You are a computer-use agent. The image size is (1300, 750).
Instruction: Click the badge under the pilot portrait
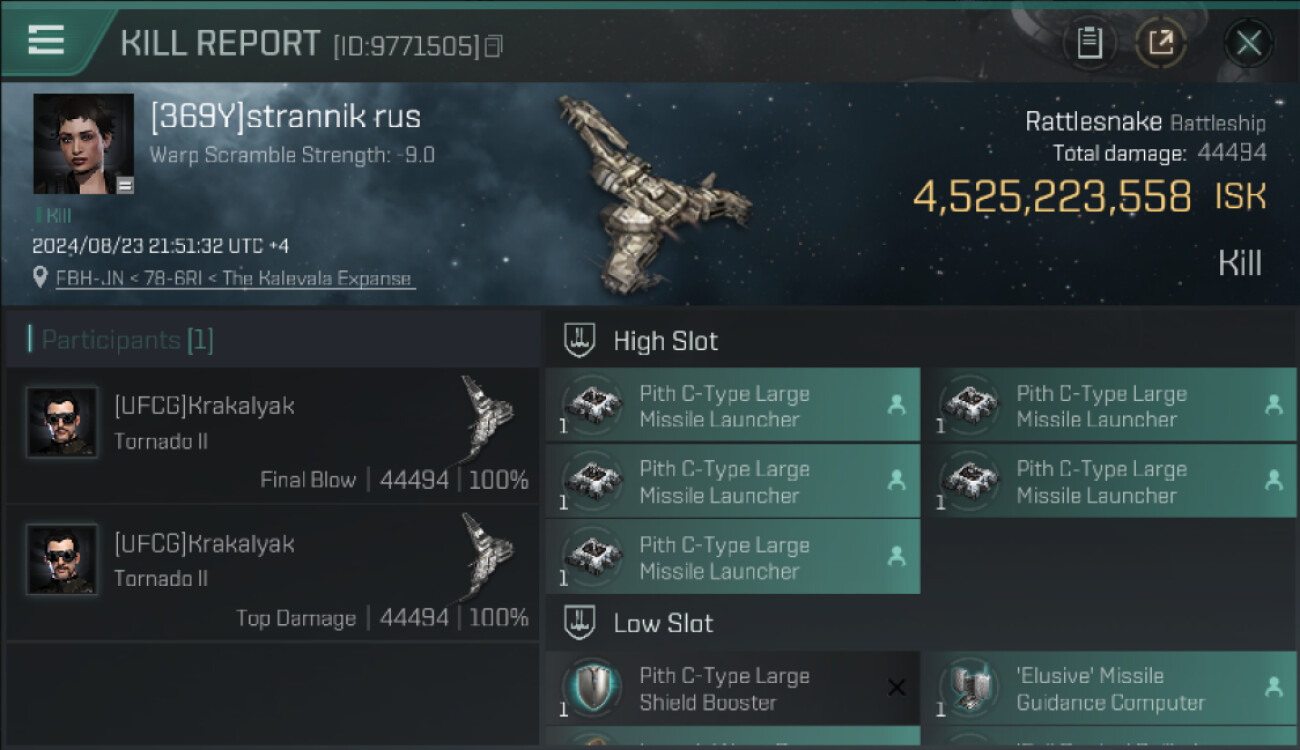pos(125,185)
